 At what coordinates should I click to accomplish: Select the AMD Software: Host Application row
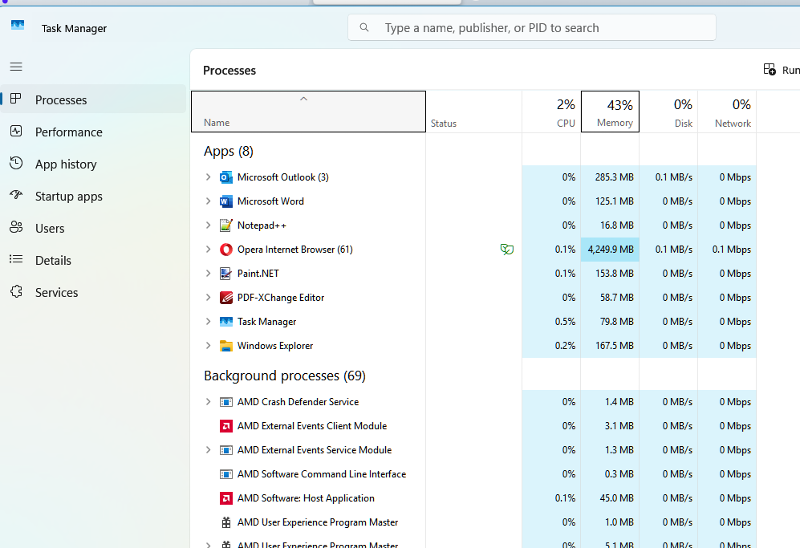(473, 498)
